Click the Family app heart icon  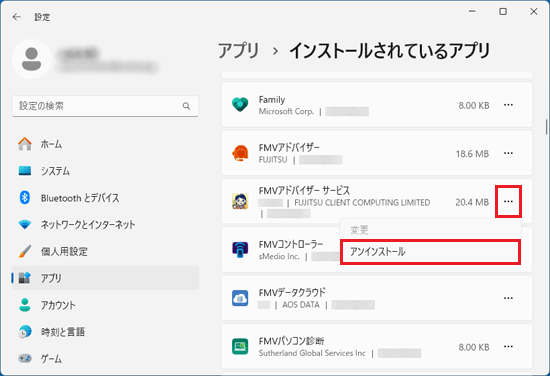point(240,105)
